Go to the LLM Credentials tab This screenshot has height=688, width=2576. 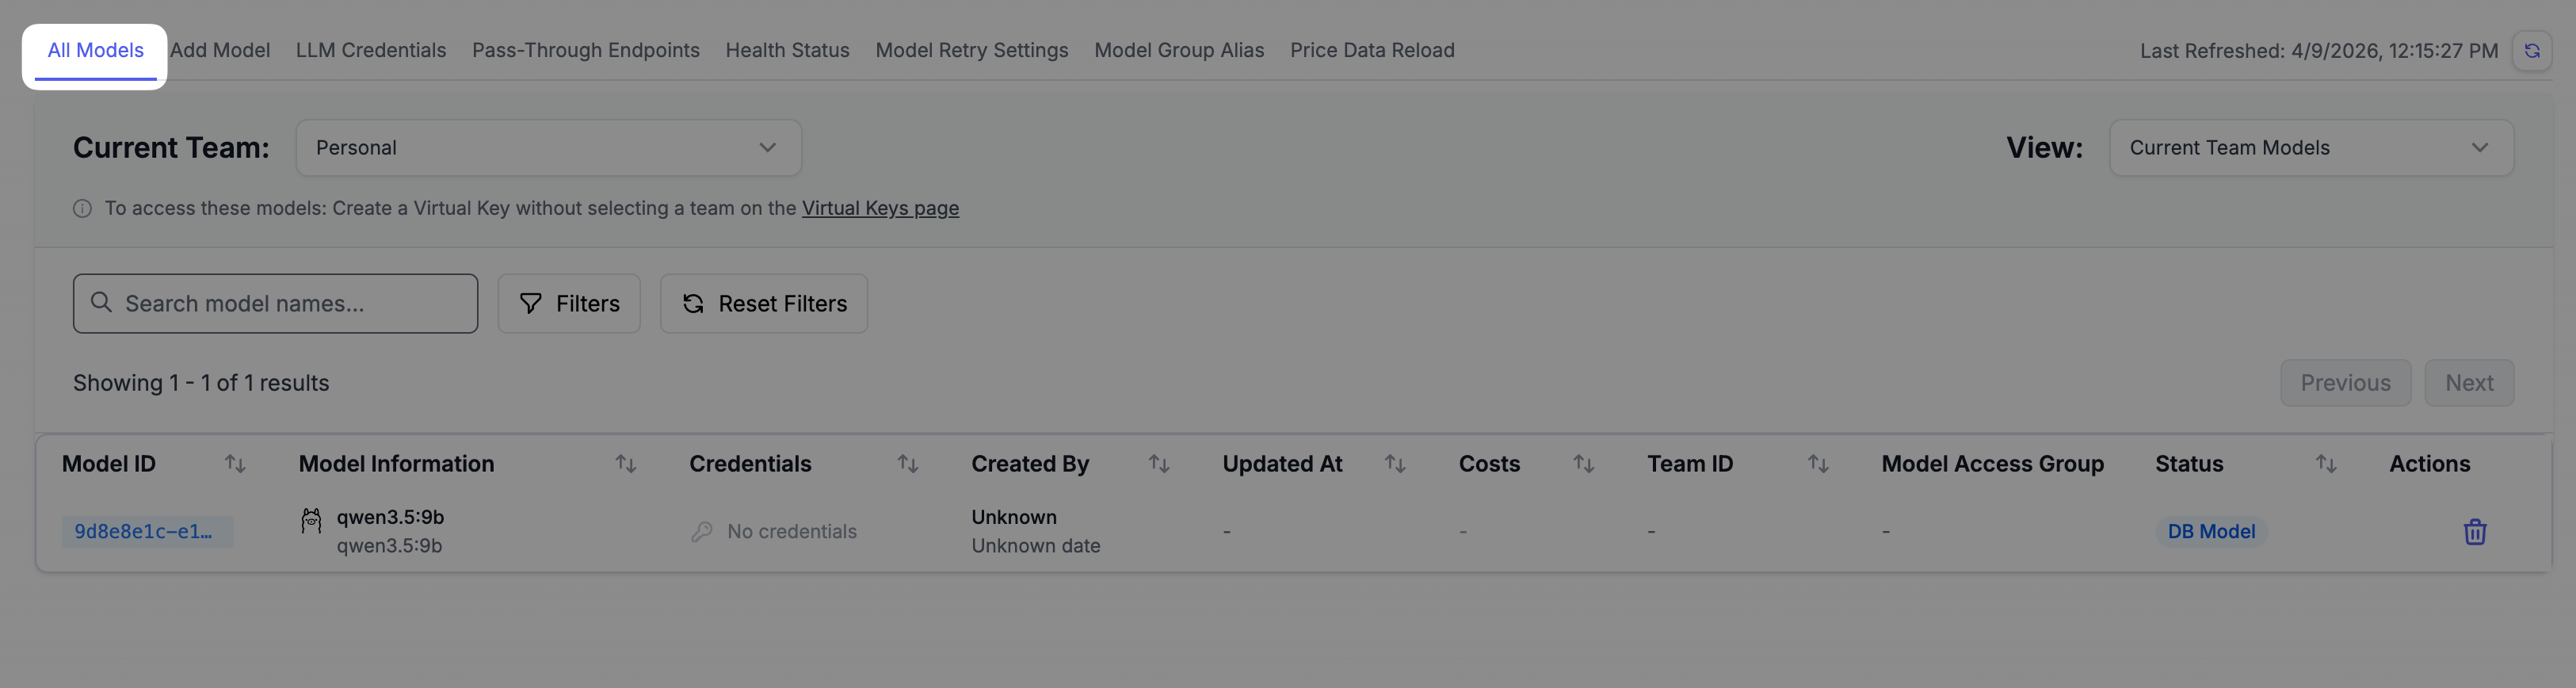pyautogui.click(x=370, y=50)
